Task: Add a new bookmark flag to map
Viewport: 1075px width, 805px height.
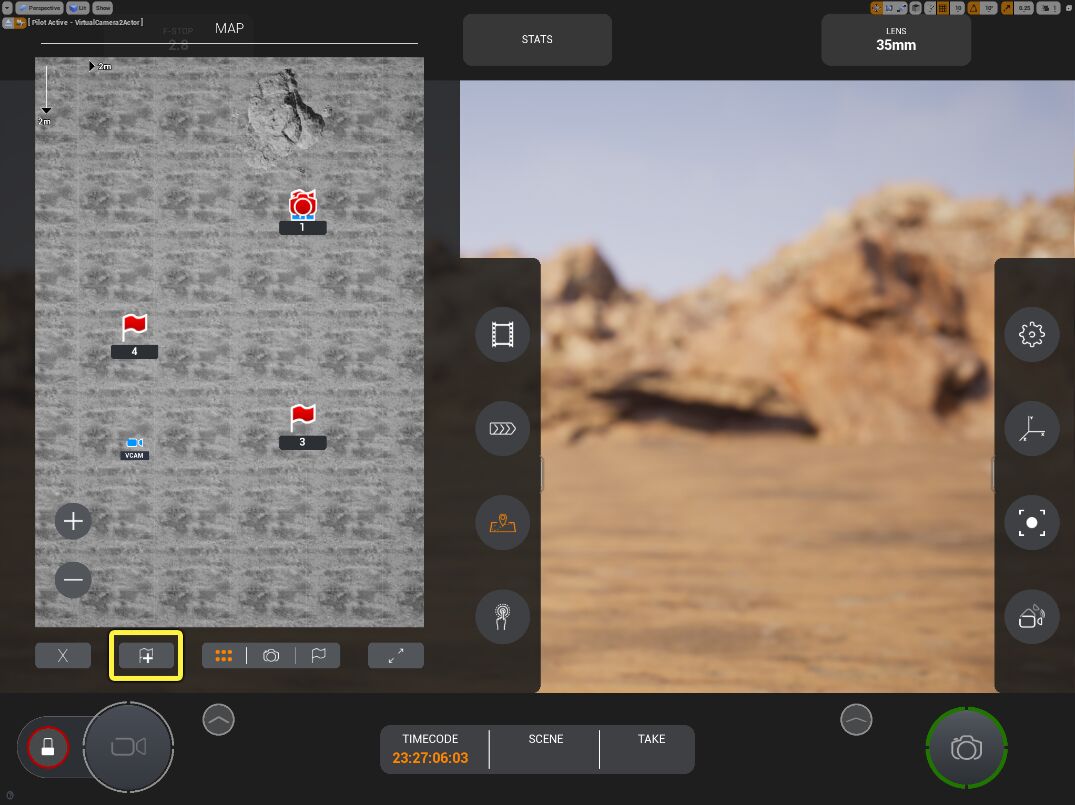Action: 146,656
